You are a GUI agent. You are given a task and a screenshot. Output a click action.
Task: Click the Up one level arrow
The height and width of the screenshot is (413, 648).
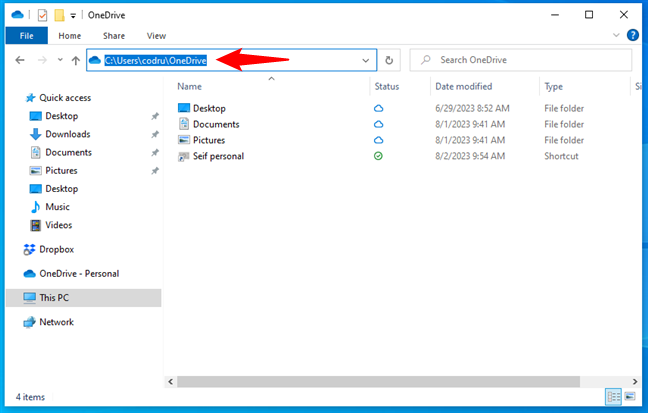click(x=75, y=60)
